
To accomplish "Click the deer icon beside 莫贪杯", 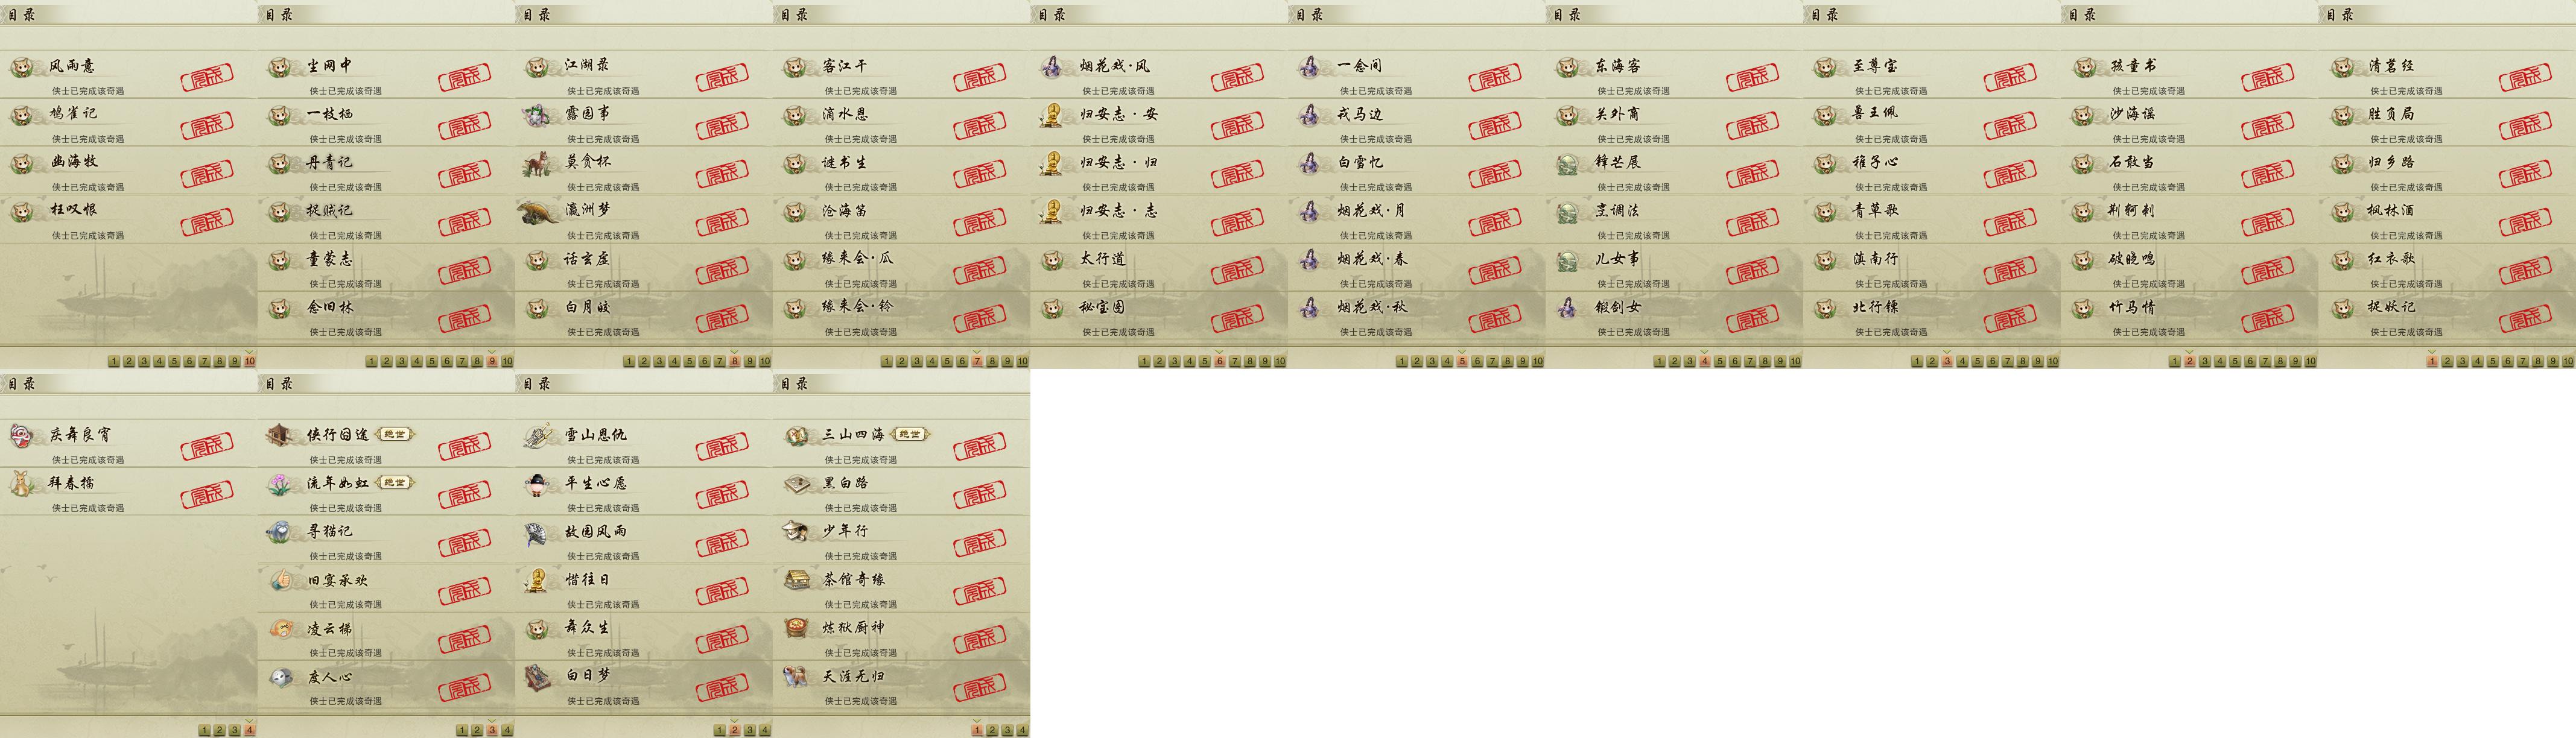I will click(x=537, y=163).
